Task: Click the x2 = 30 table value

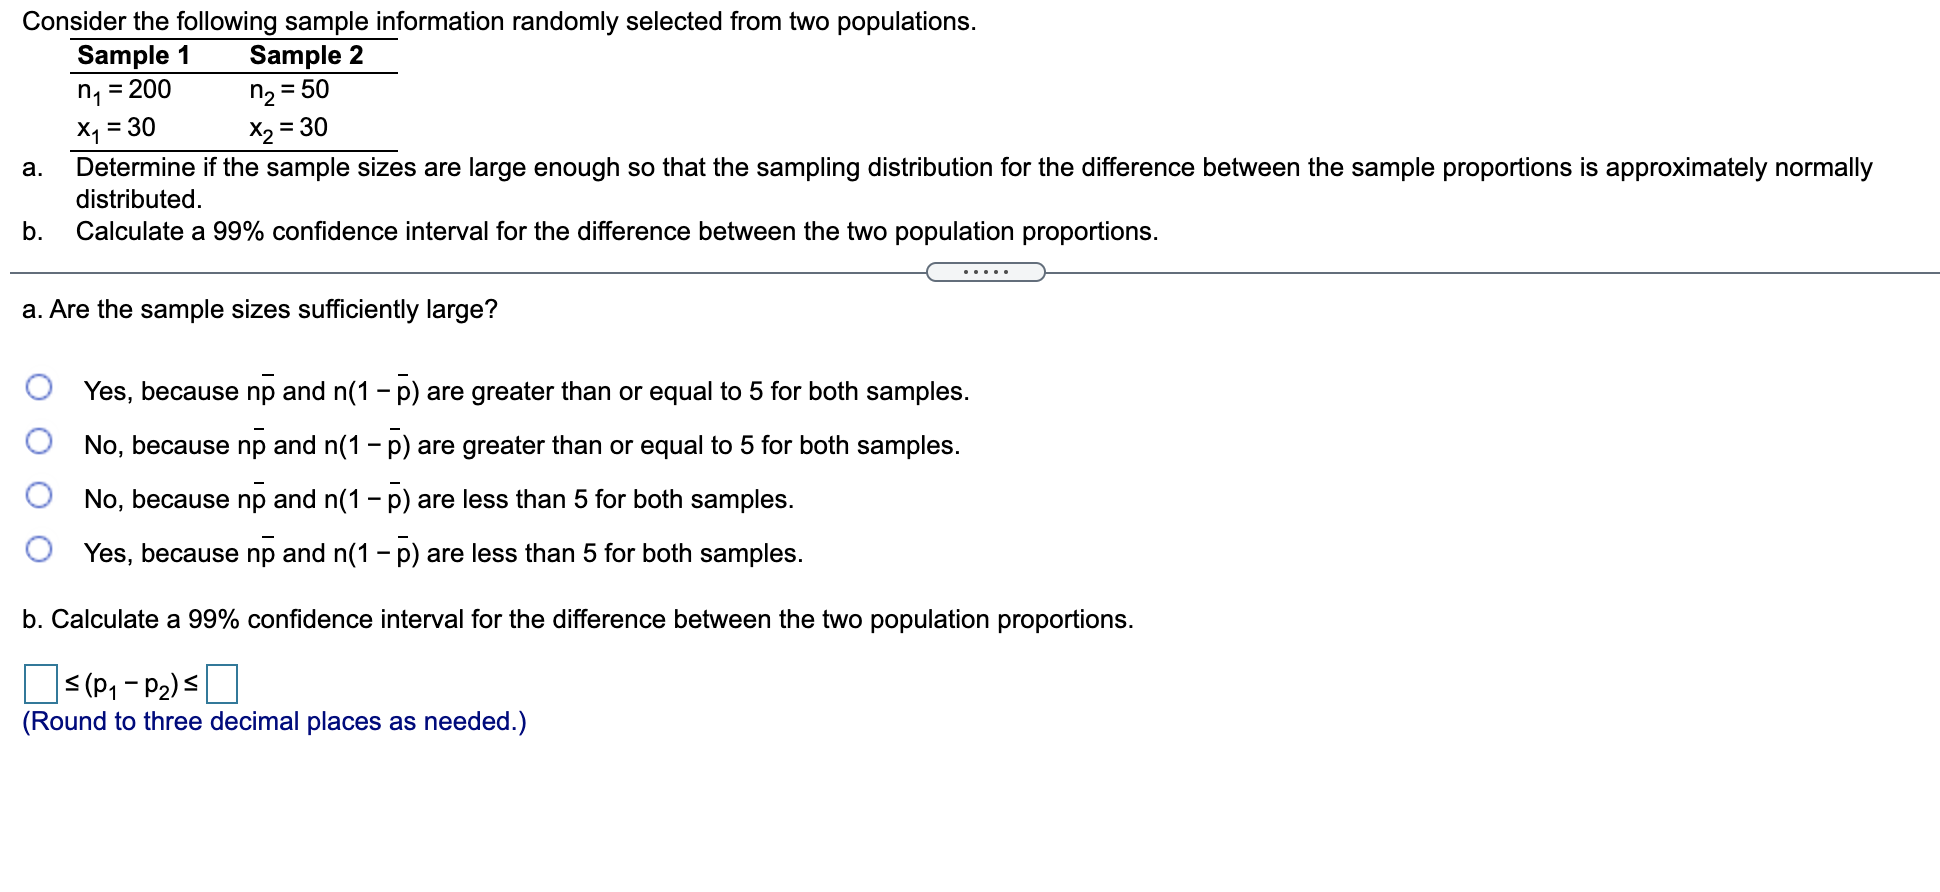Action: coord(289,129)
